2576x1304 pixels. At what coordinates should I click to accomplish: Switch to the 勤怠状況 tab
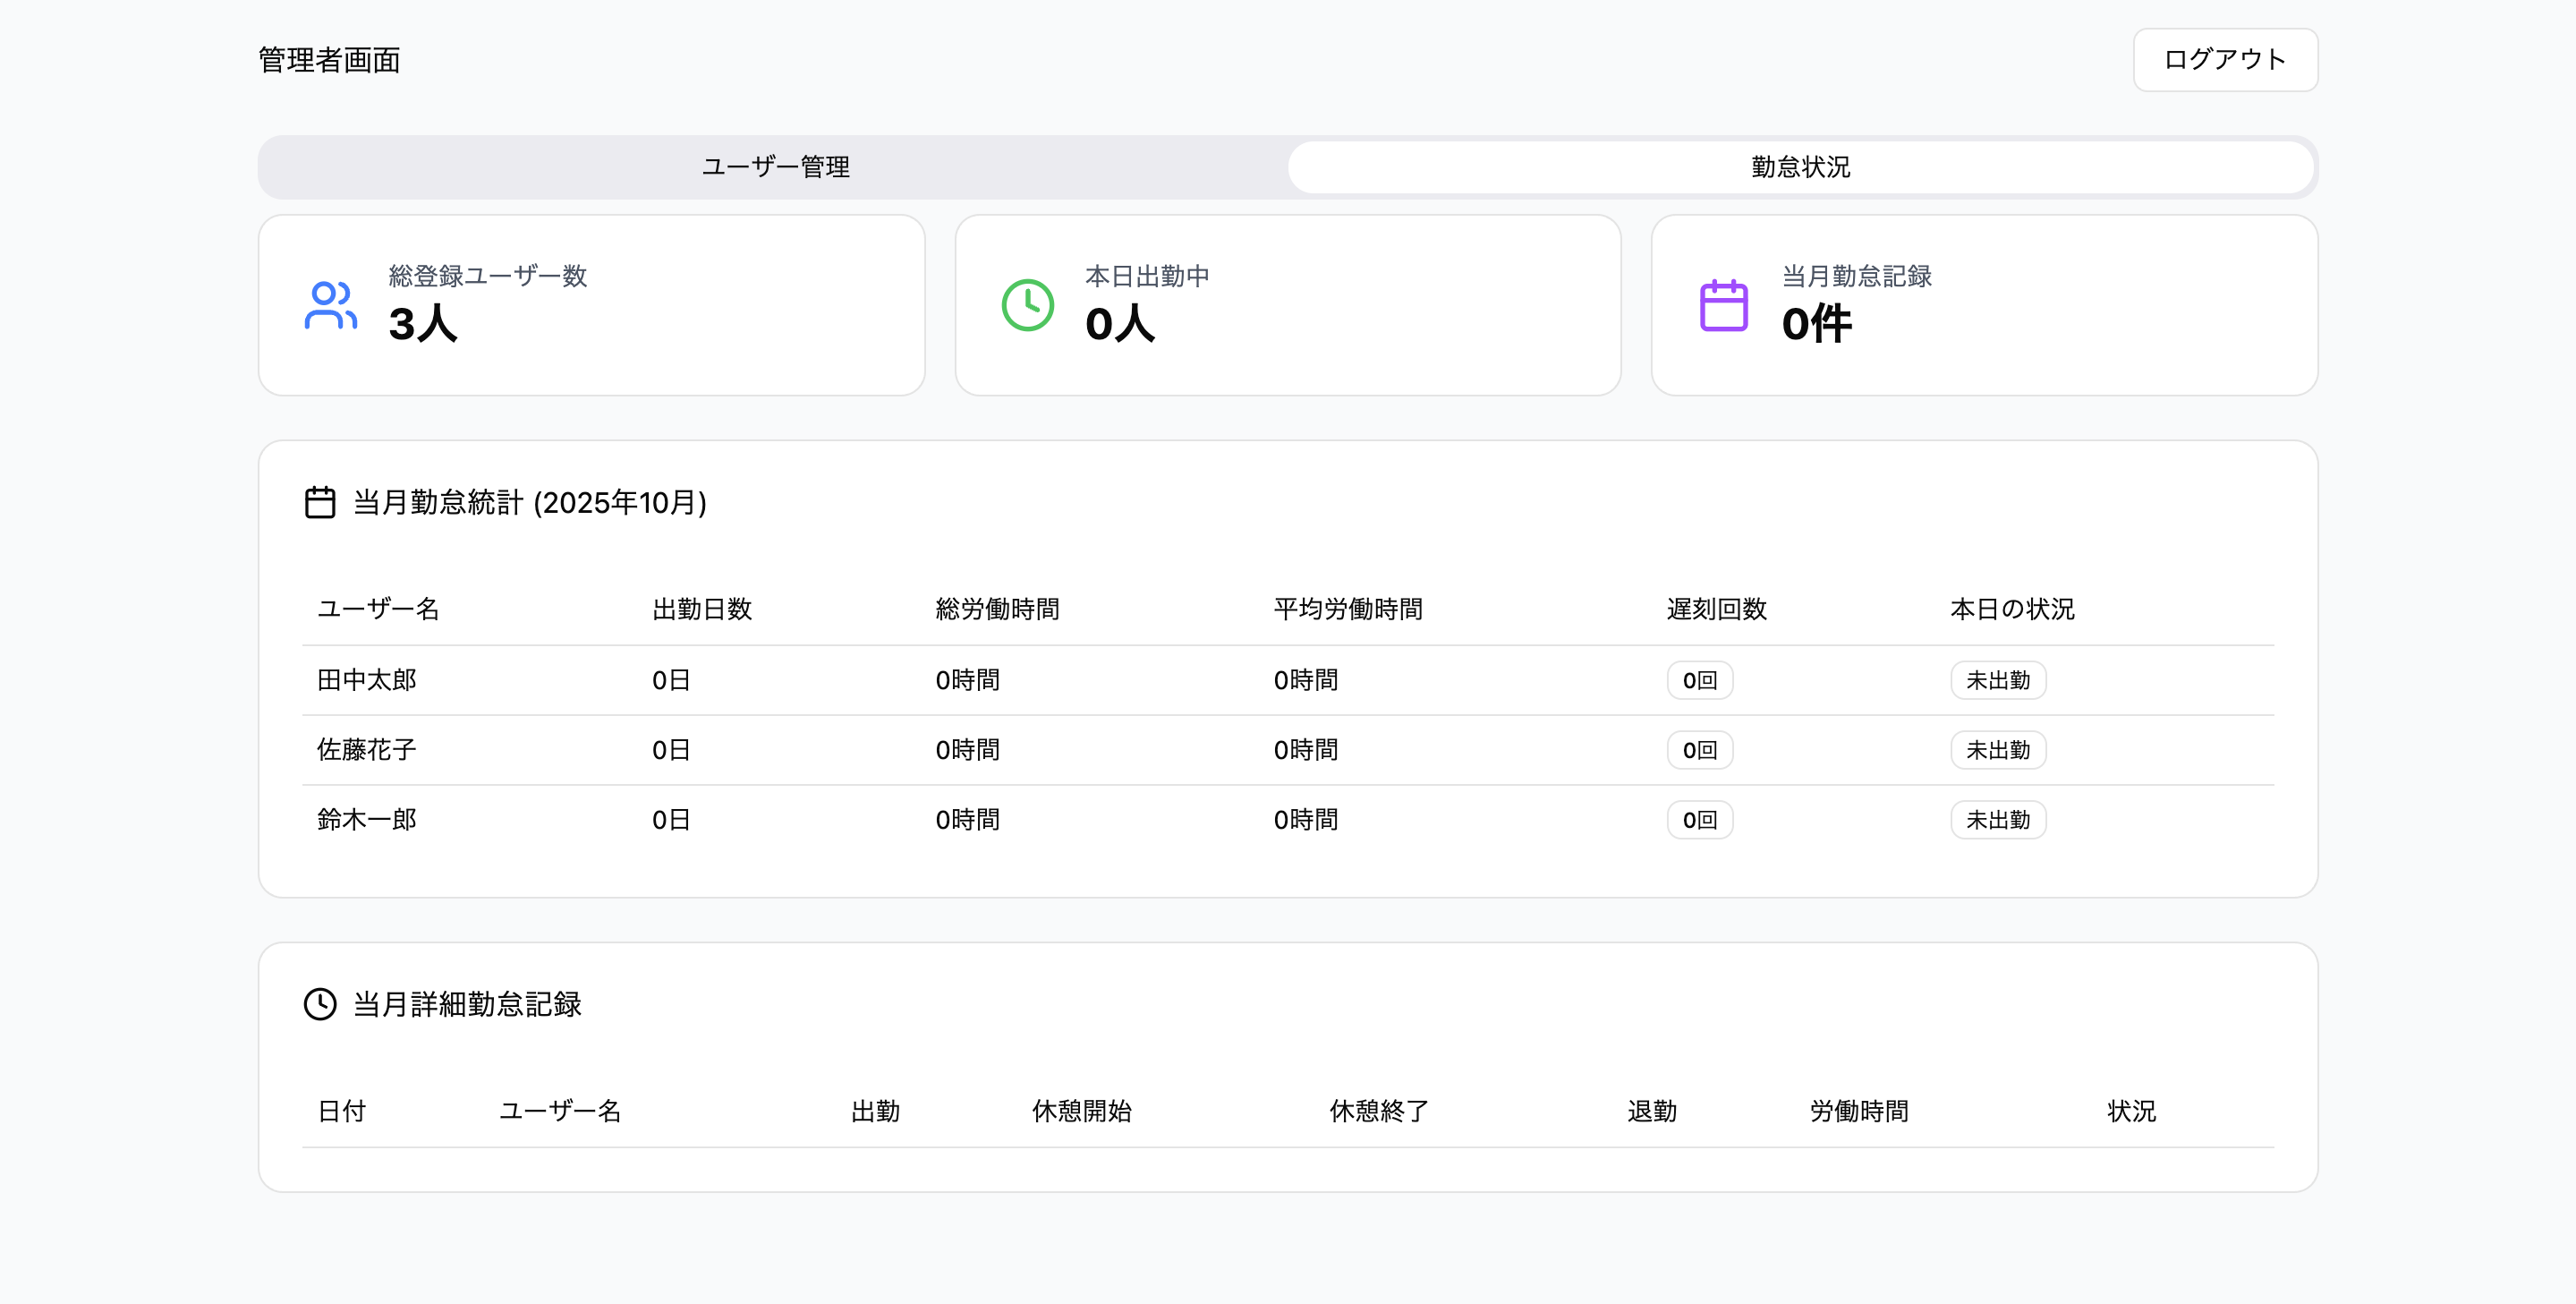(x=1800, y=167)
